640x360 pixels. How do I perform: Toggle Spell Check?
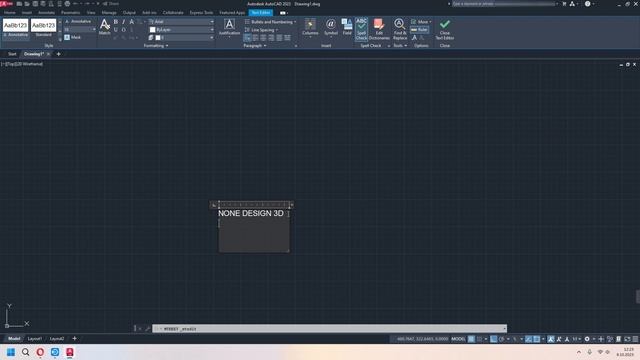pos(361,29)
